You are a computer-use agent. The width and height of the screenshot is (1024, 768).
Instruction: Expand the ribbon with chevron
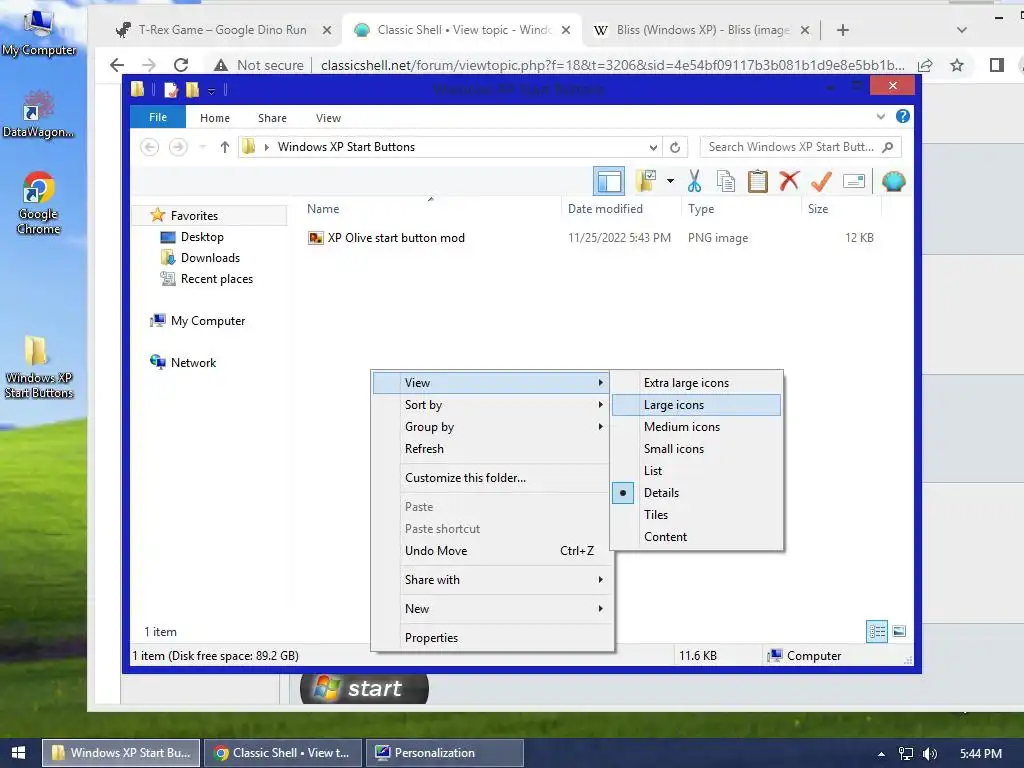click(880, 117)
